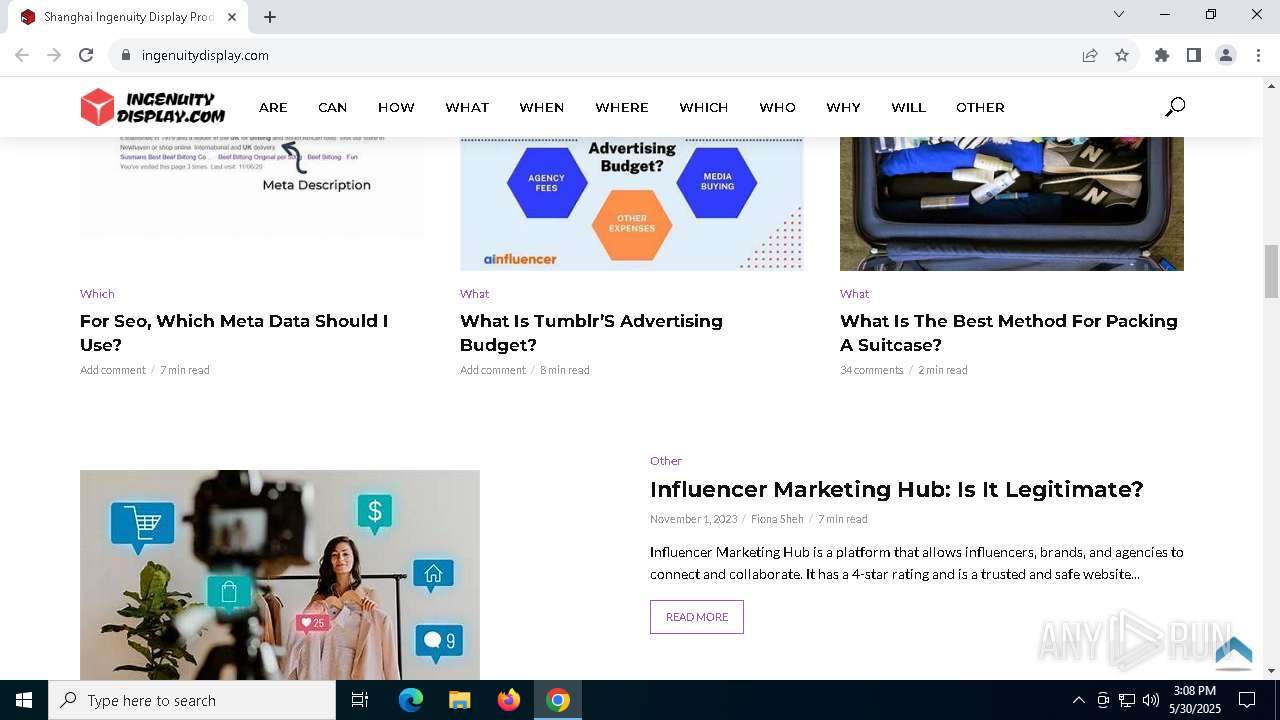Open the WILL menu category
1280x720 pixels.
click(908, 107)
